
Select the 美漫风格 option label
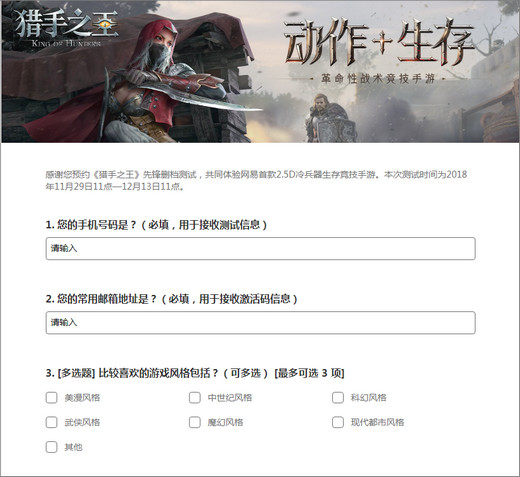pyautogui.click(x=82, y=397)
